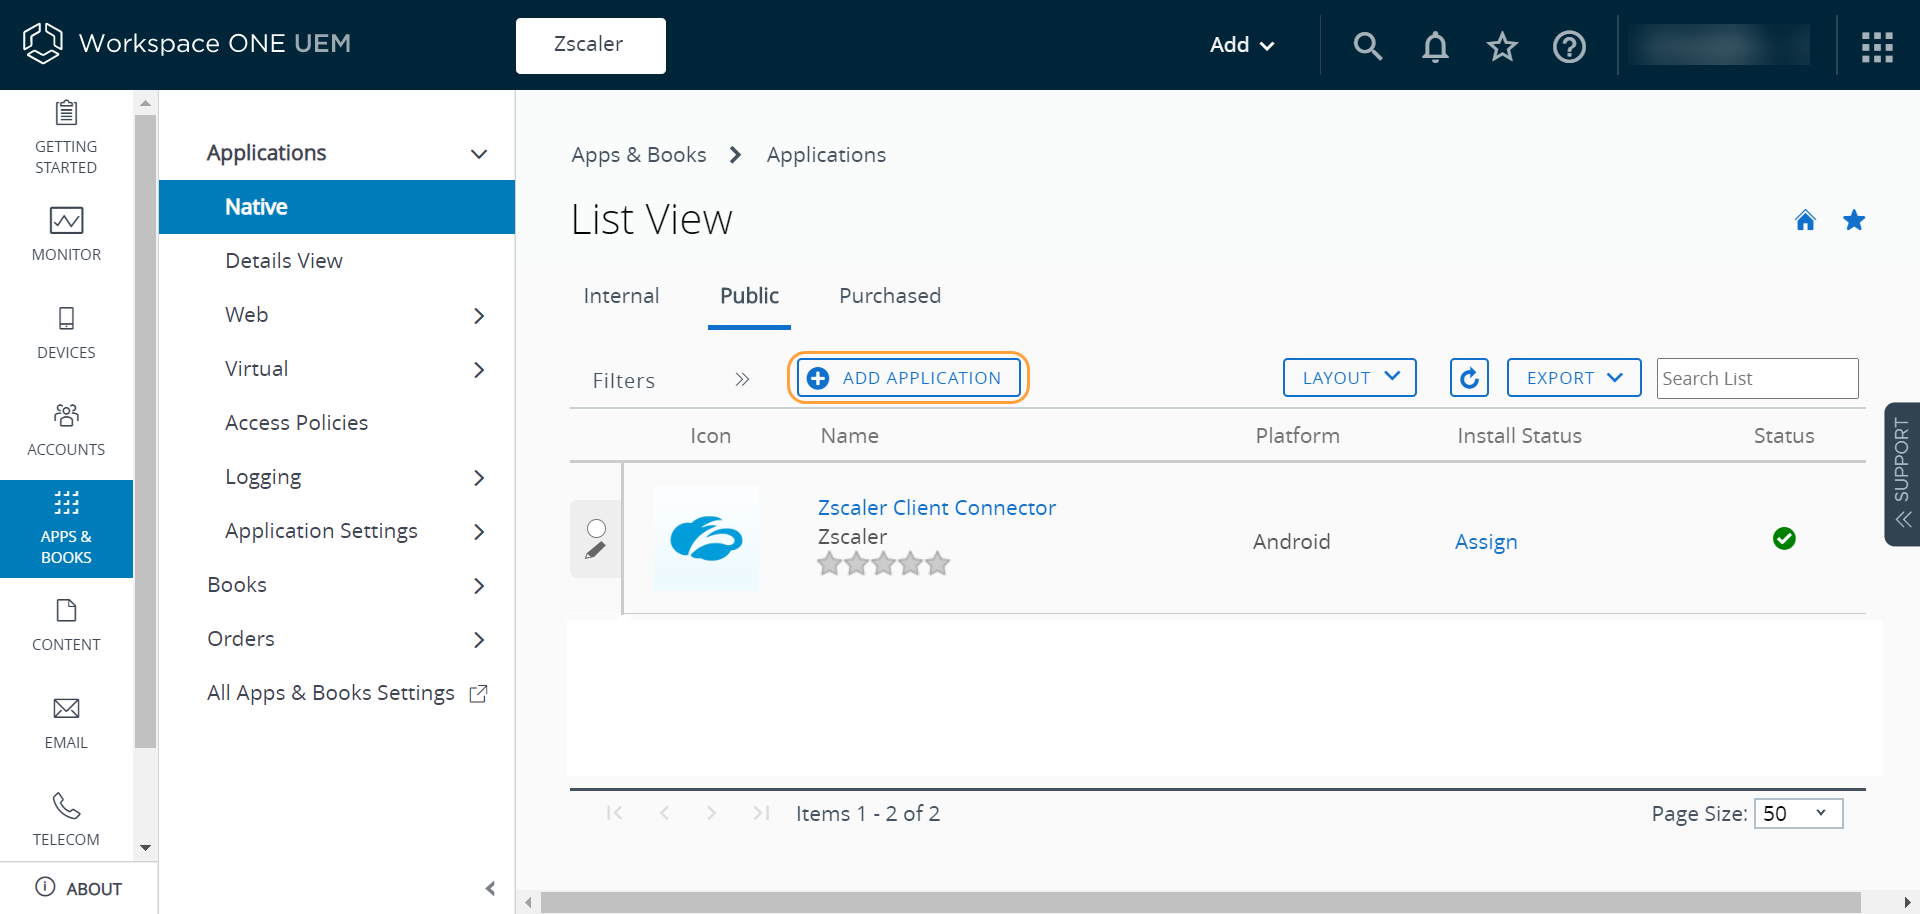Switch to the Internal tab
Viewport: 1920px width, 914px height.
(x=621, y=296)
